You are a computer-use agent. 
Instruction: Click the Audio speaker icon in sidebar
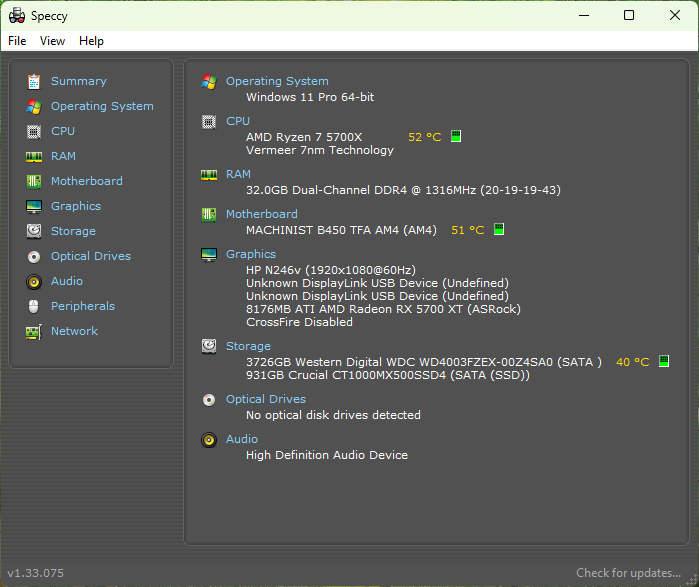34,282
